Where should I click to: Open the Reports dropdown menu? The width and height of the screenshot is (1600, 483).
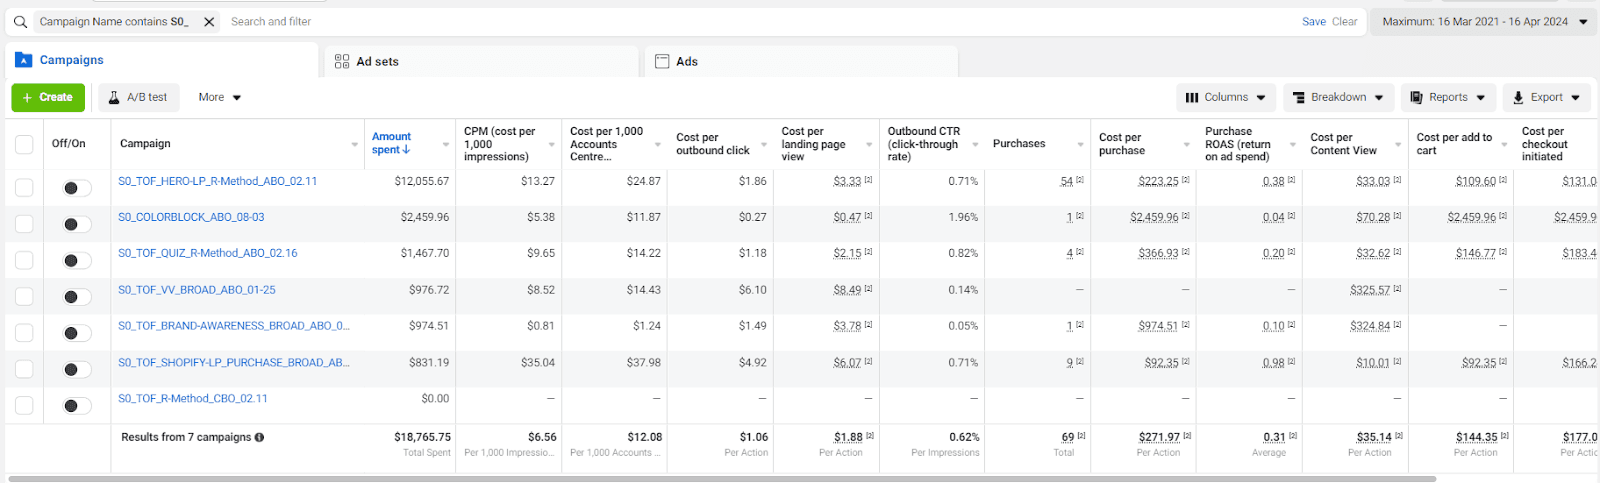[1448, 98]
